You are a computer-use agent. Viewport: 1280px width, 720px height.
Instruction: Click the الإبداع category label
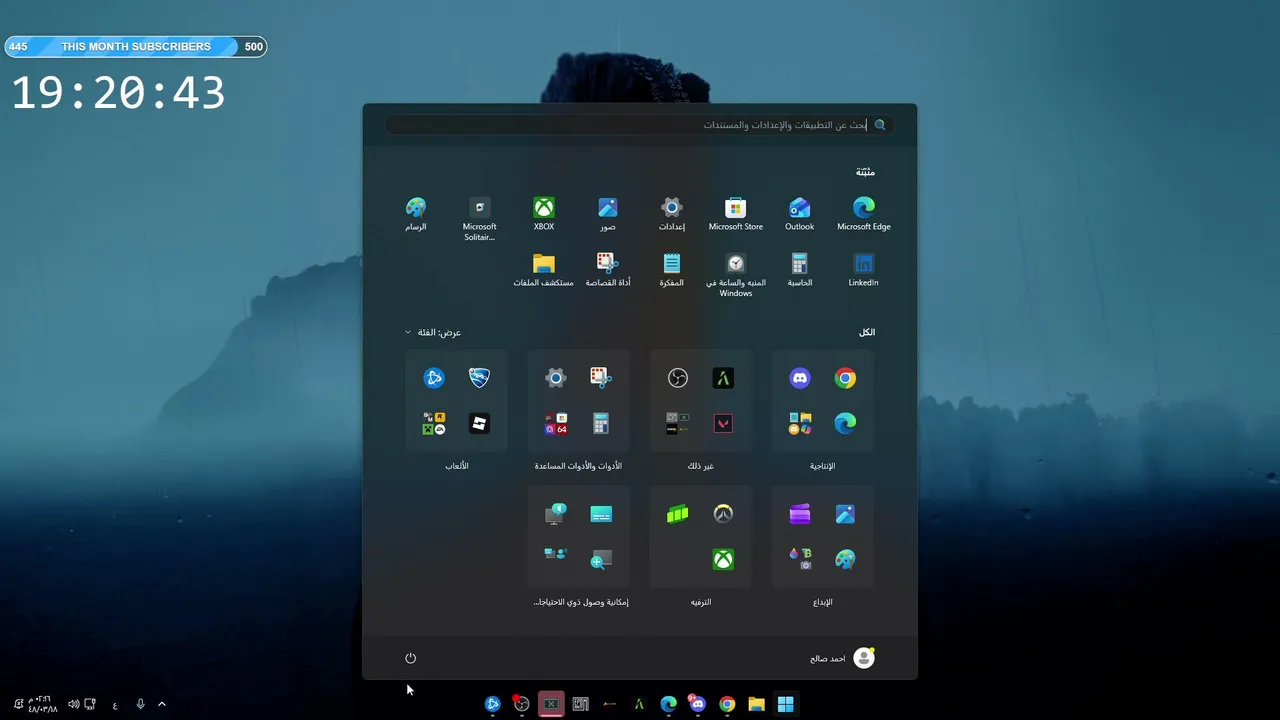coord(823,602)
